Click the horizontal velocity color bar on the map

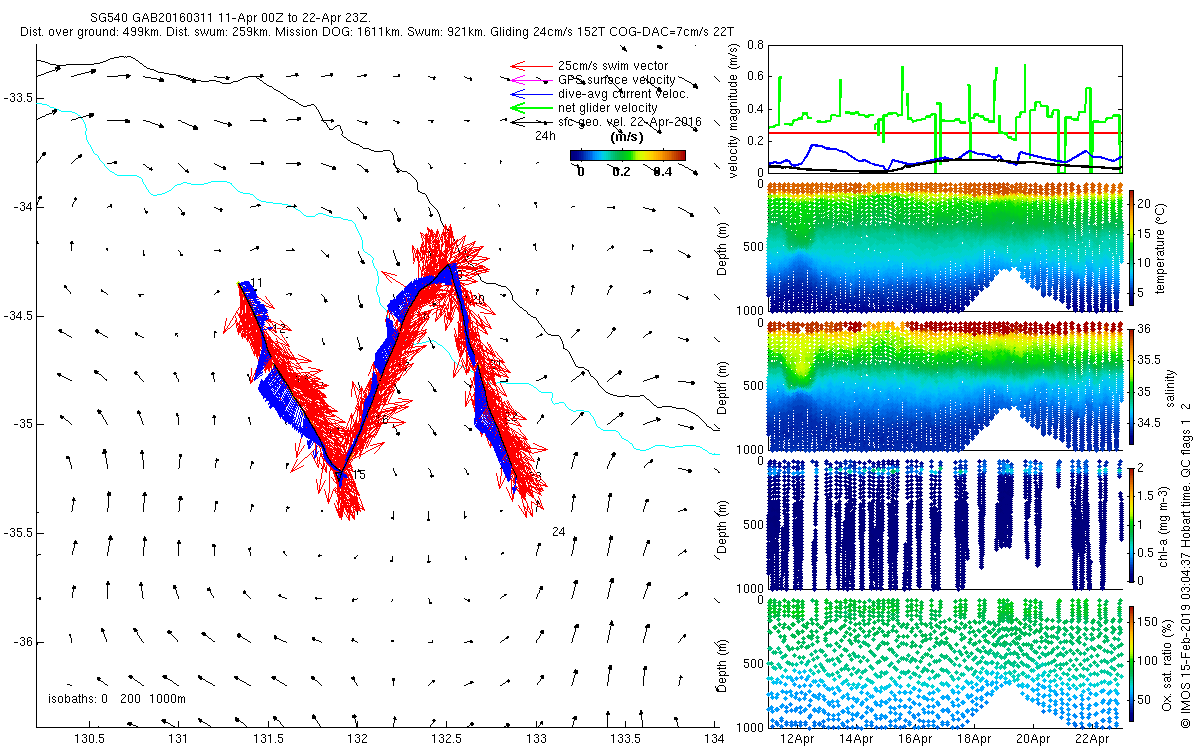pyautogui.click(x=628, y=155)
